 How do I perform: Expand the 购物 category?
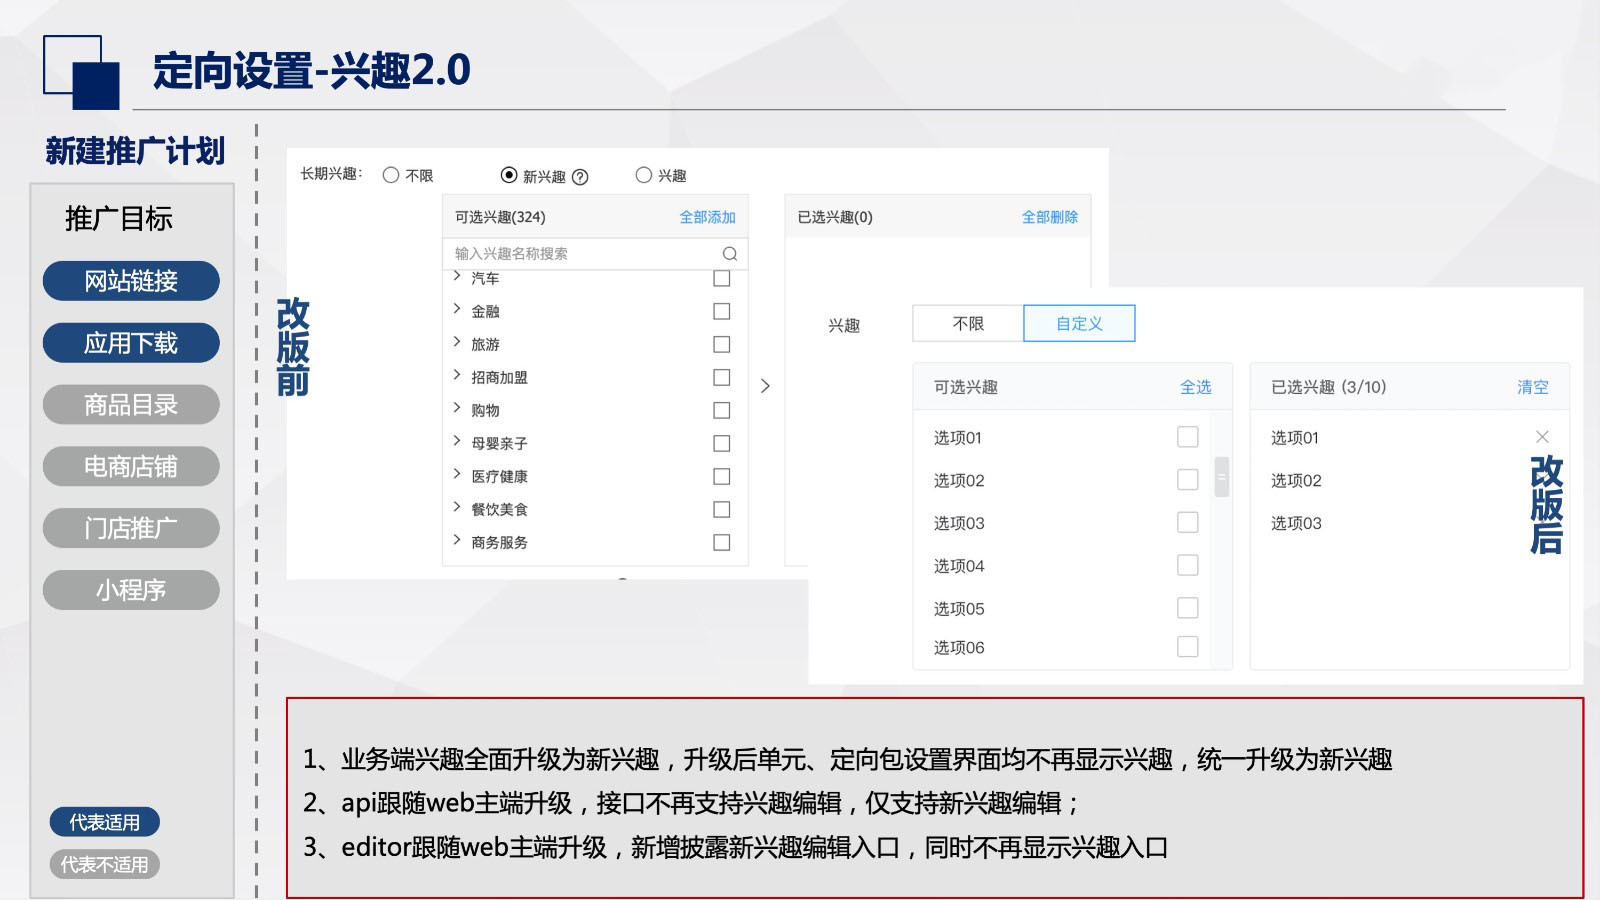coord(457,408)
